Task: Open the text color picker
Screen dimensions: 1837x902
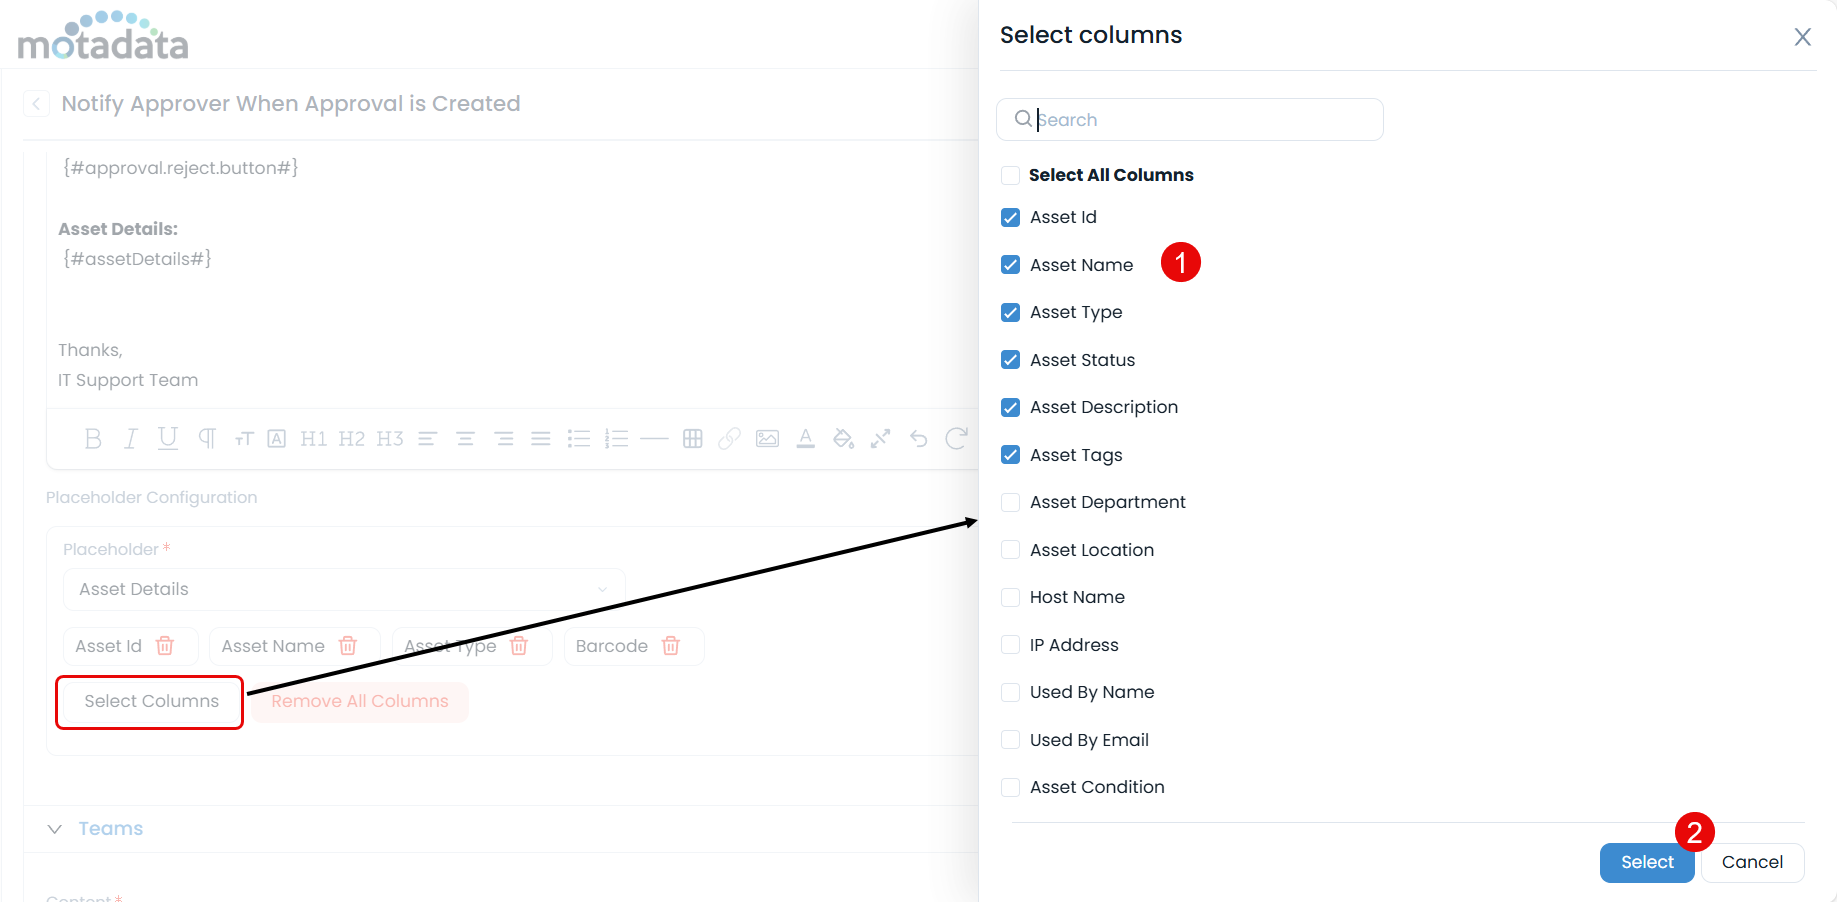Action: (x=805, y=438)
